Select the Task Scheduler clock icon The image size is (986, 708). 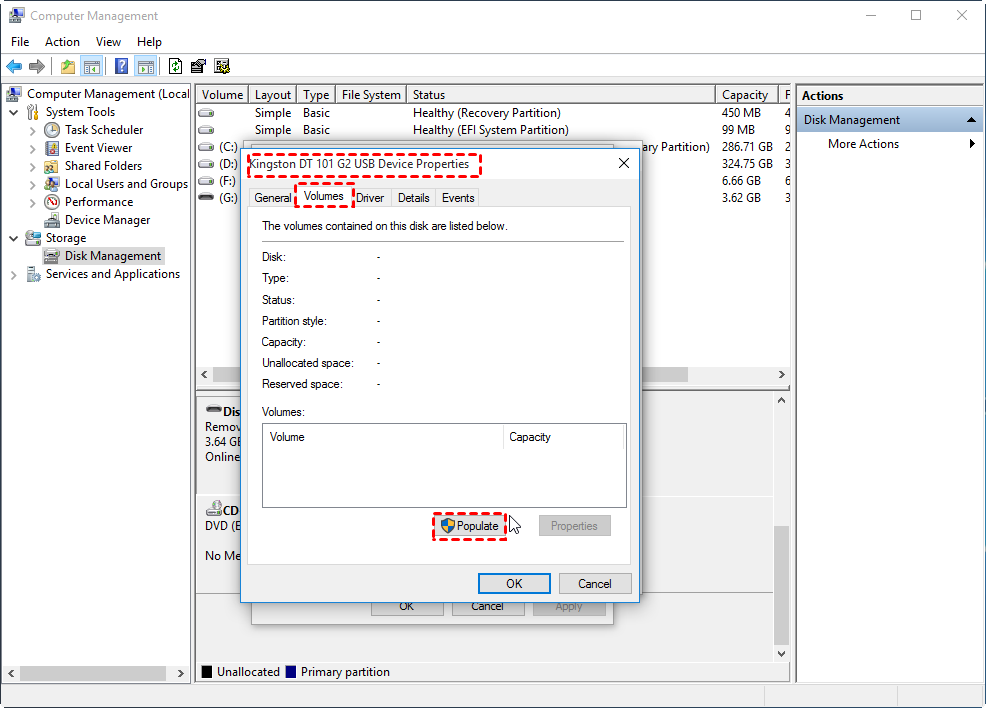(x=52, y=130)
